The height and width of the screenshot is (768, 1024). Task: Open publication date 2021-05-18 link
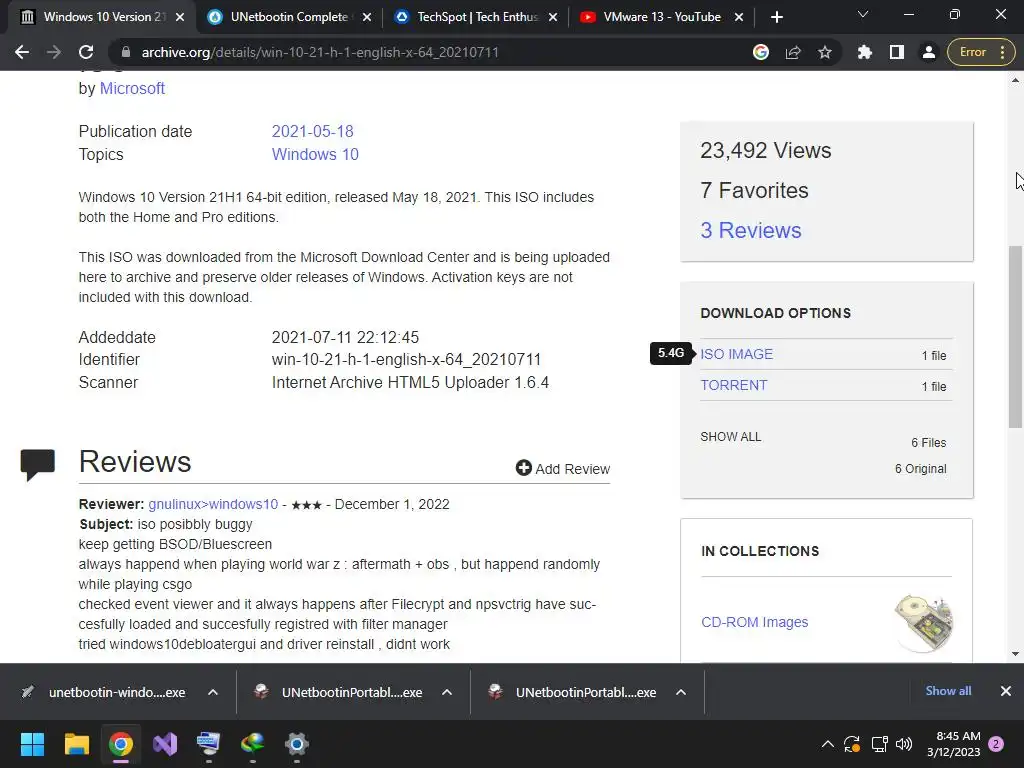[312, 131]
